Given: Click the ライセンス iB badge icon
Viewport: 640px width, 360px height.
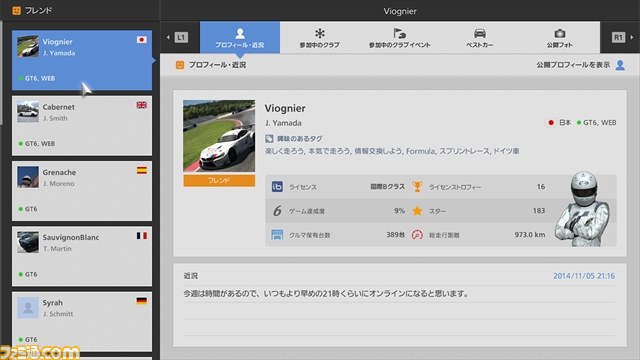Looking at the screenshot, I should click(x=277, y=187).
